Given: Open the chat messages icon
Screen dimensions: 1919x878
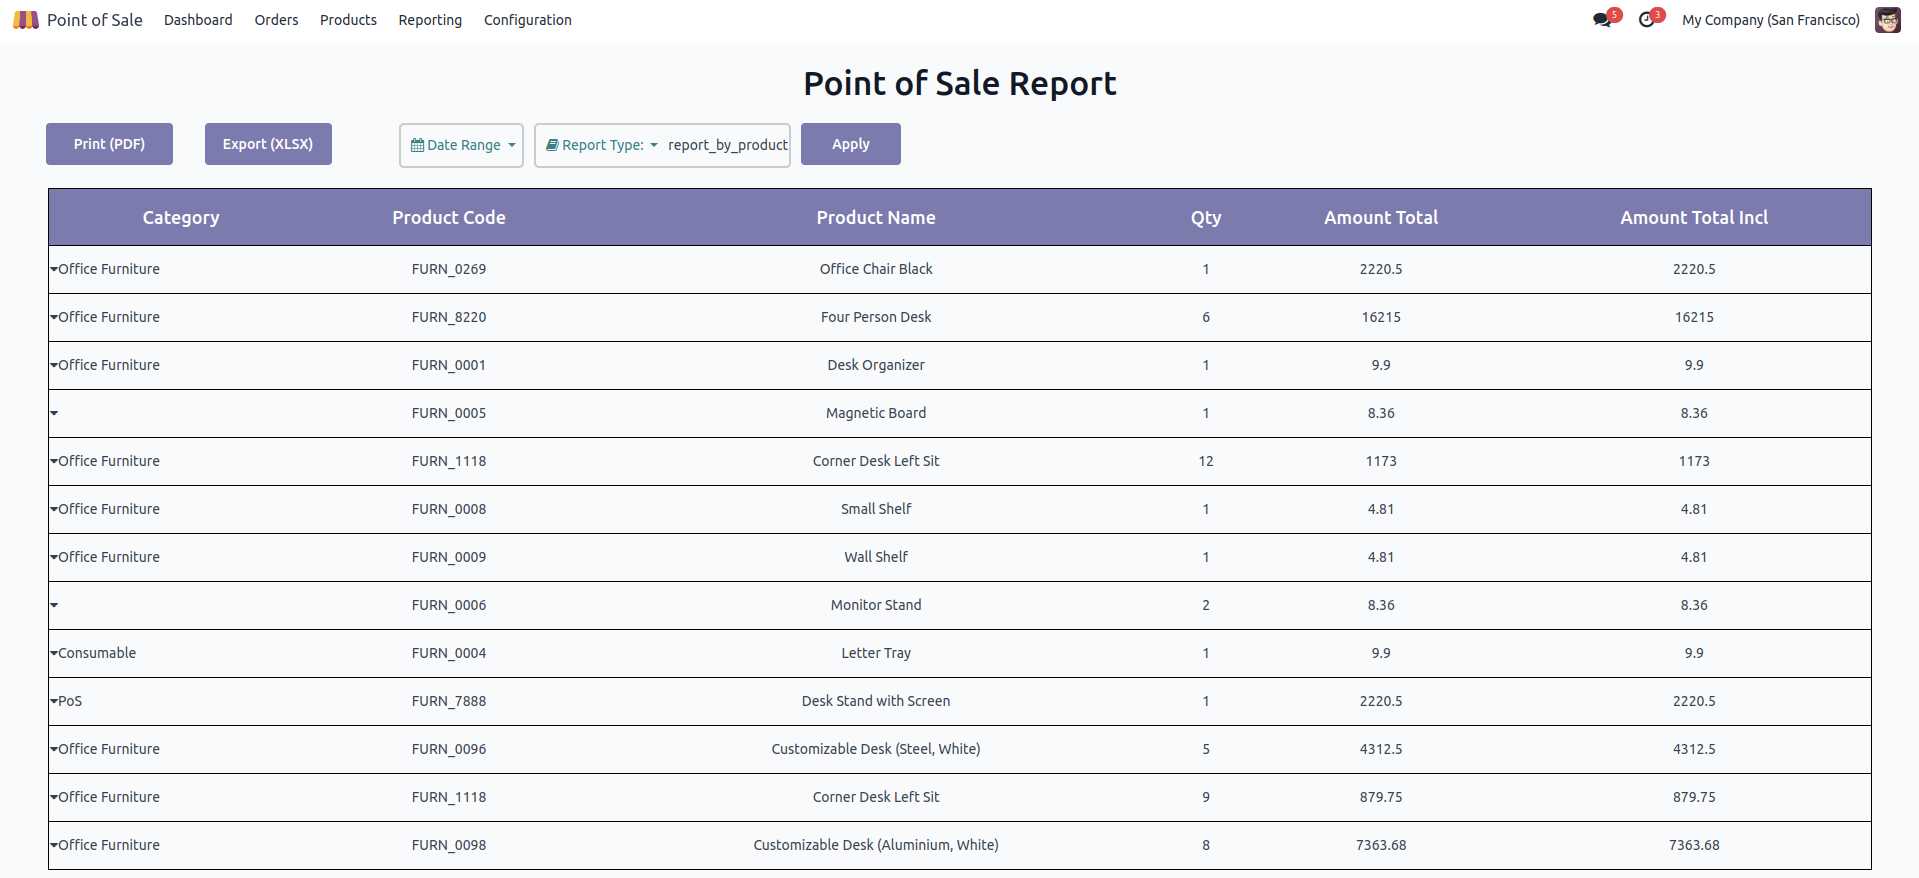Looking at the screenshot, I should point(1602,20).
